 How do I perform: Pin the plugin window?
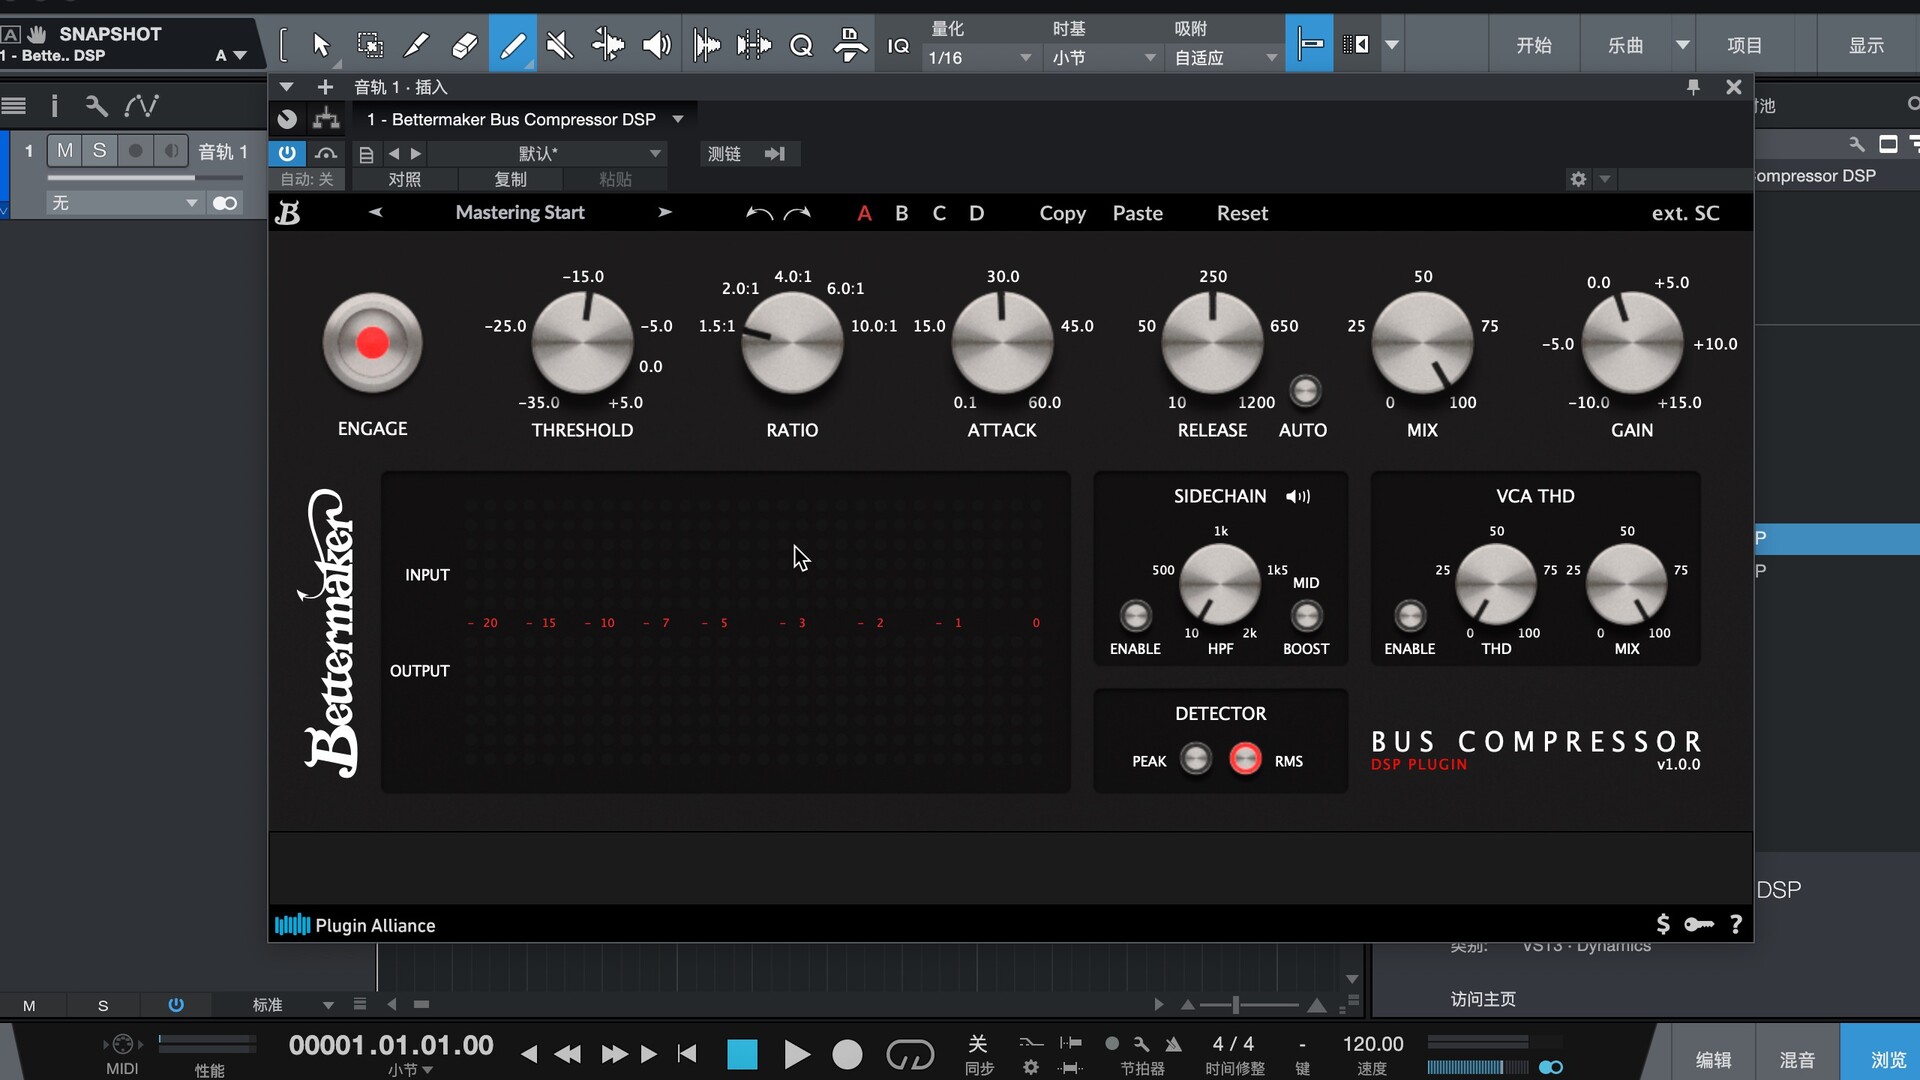pyautogui.click(x=1693, y=87)
